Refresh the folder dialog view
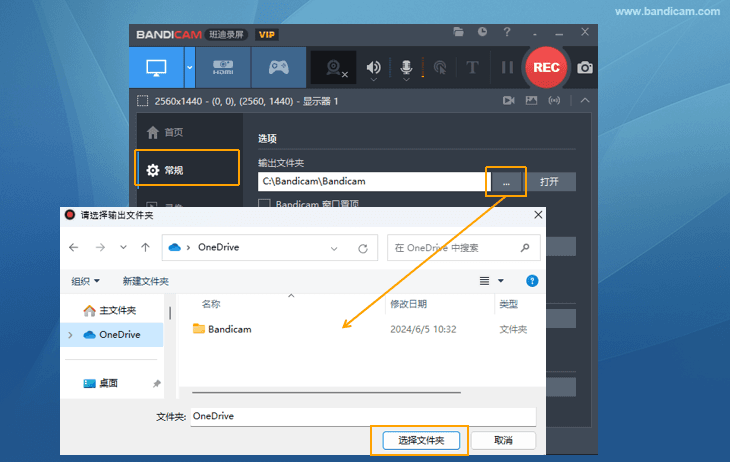This screenshot has height=462, width=730. tap(363, 248)
